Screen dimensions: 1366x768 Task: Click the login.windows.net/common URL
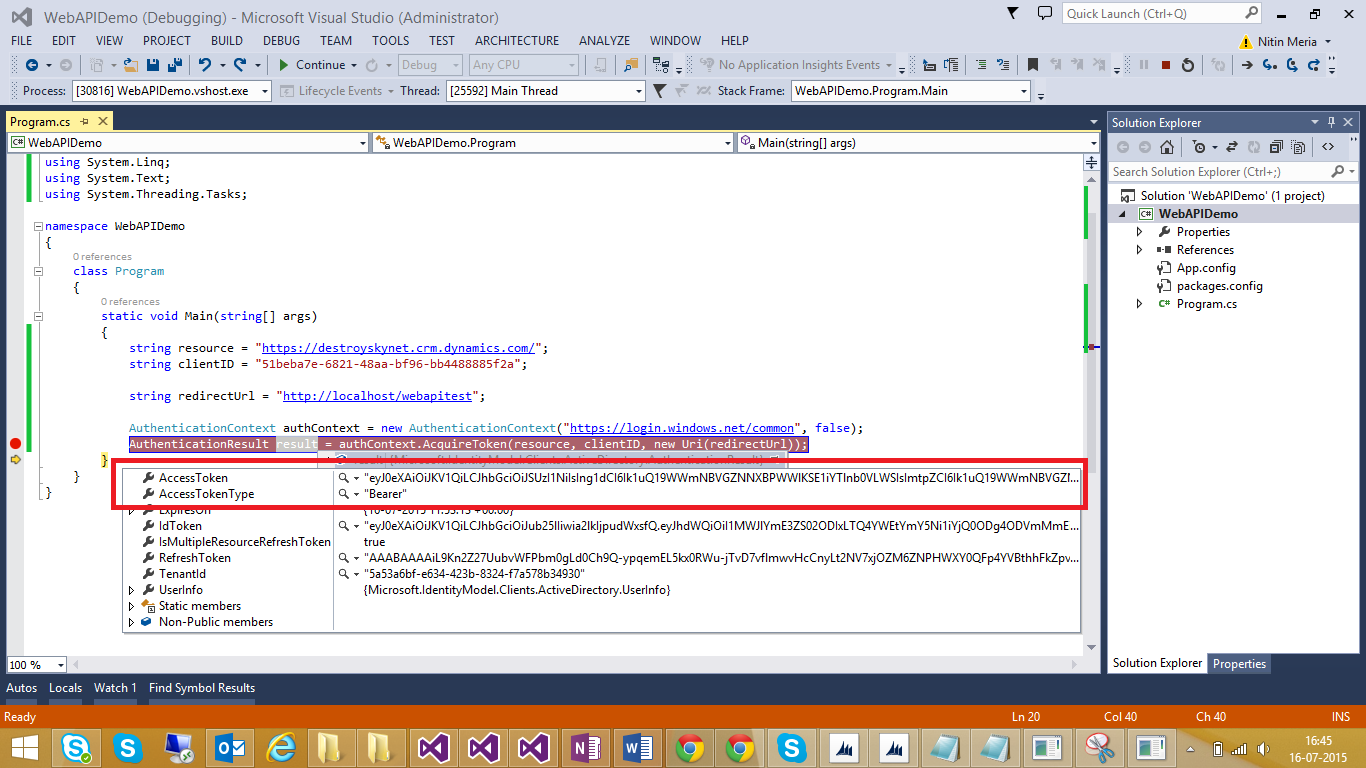(x=682, y=428)
